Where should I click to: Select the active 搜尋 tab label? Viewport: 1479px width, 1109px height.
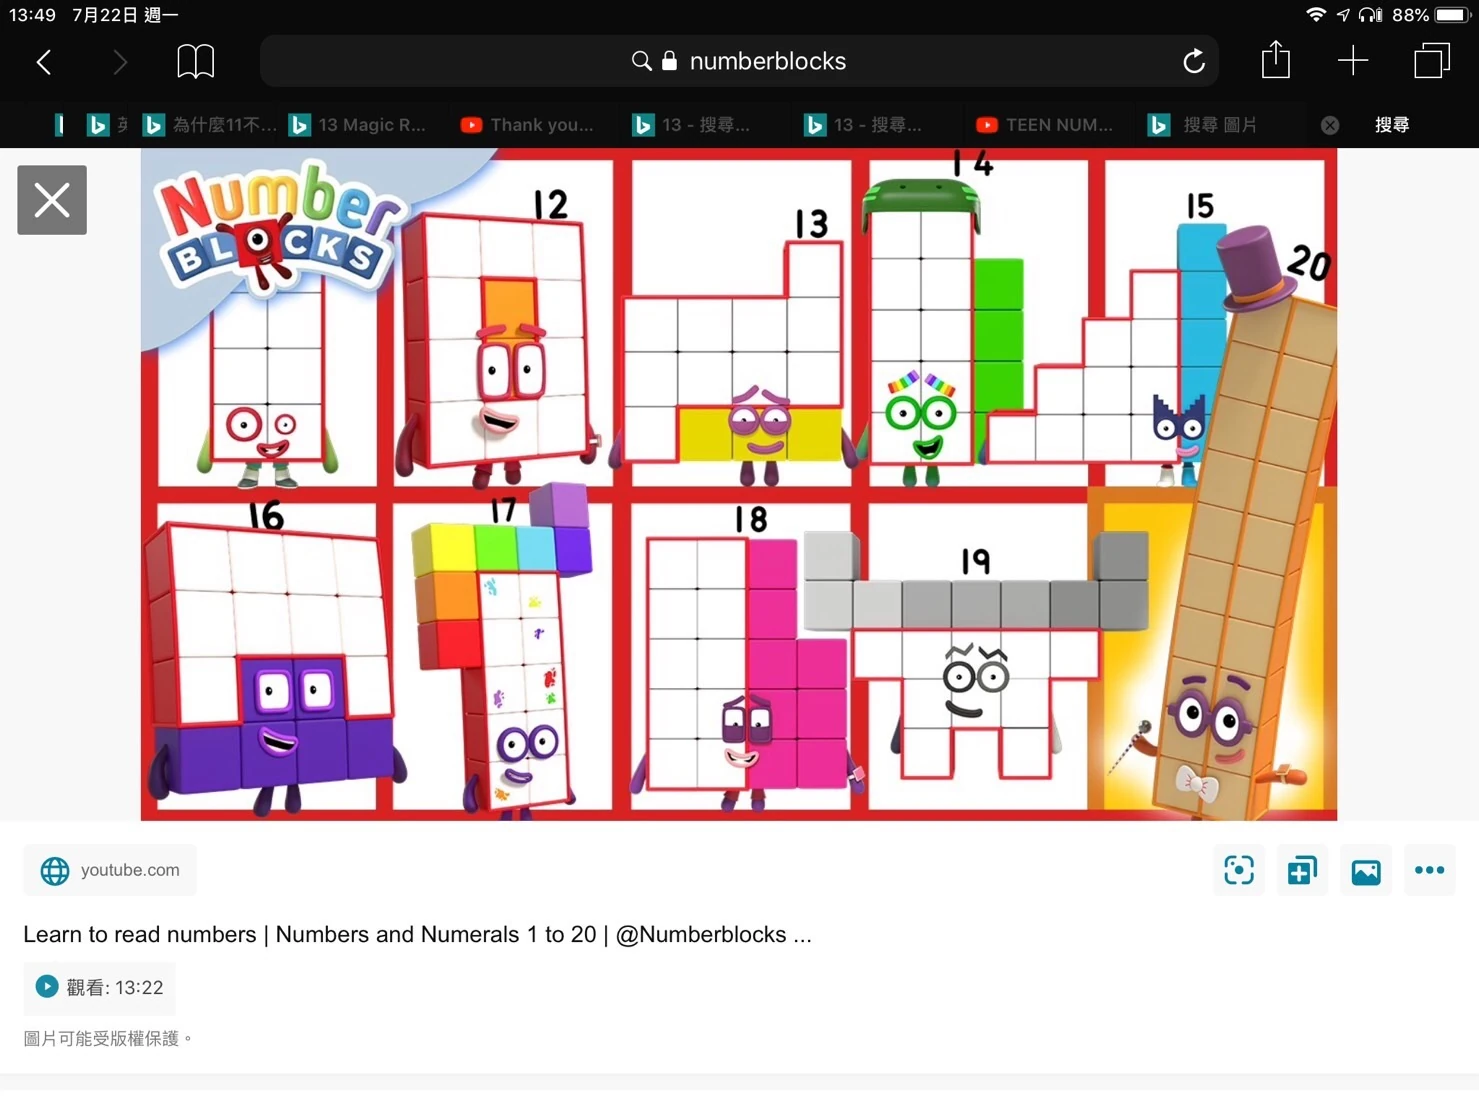pyautogui.click(x=1392, y=125)
